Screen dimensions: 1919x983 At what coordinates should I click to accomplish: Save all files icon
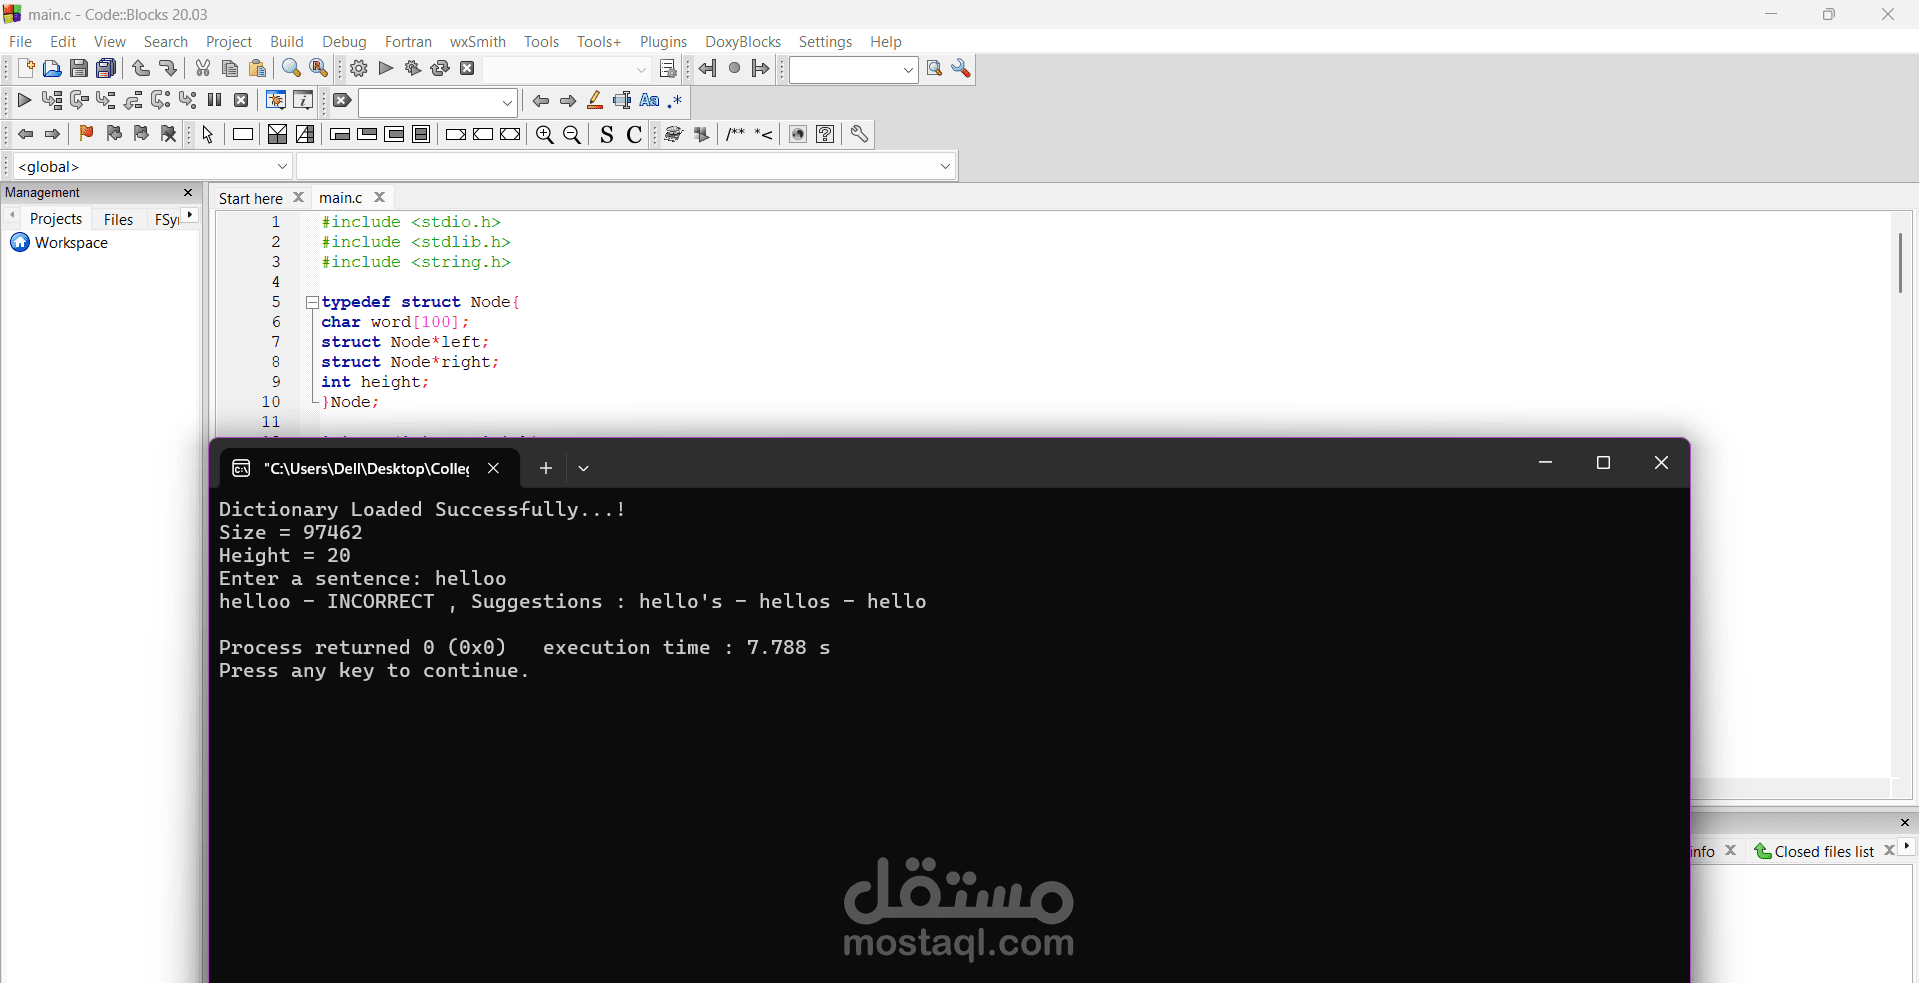click(x=106, y=69)
